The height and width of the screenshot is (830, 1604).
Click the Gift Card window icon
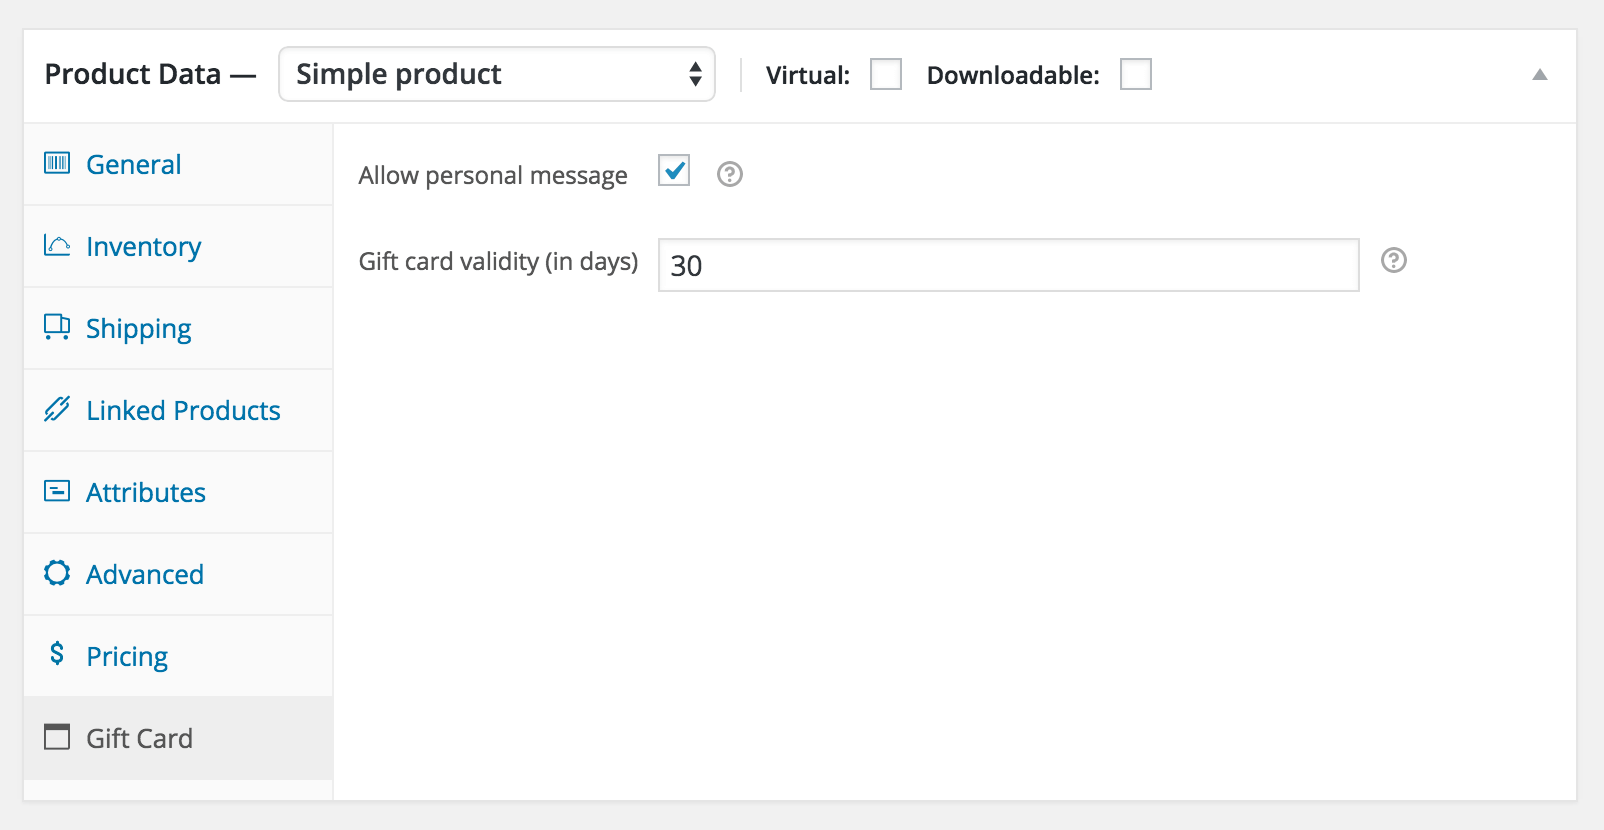coord(57,737)
